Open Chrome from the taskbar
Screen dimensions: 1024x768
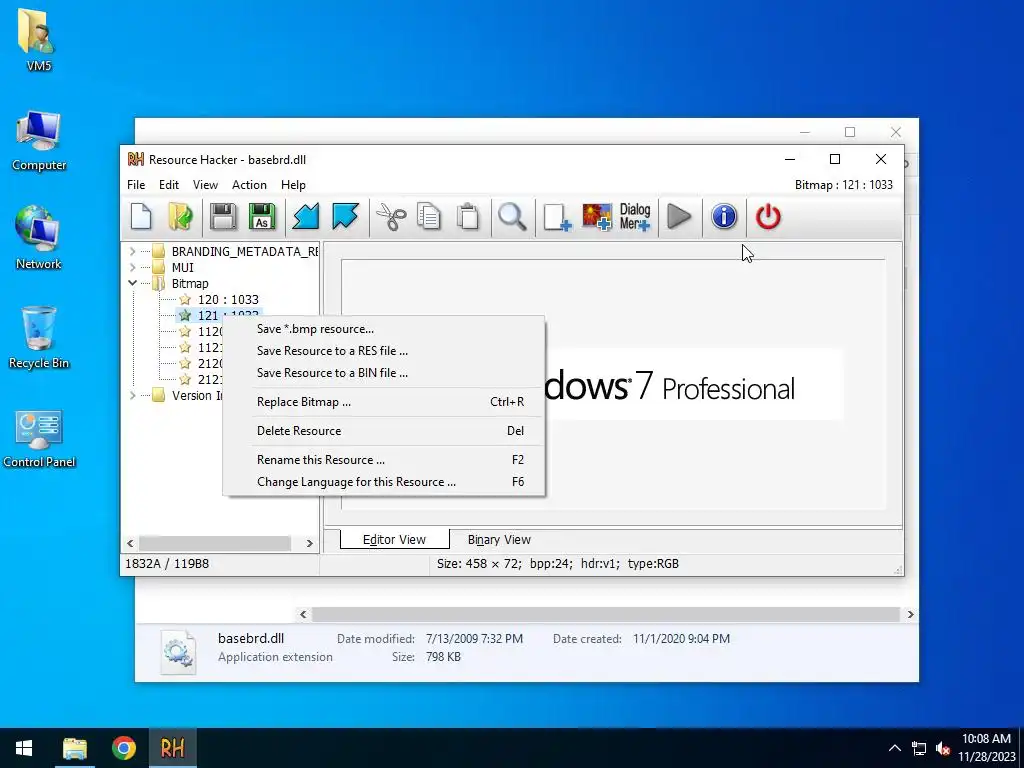coord(123,748)
